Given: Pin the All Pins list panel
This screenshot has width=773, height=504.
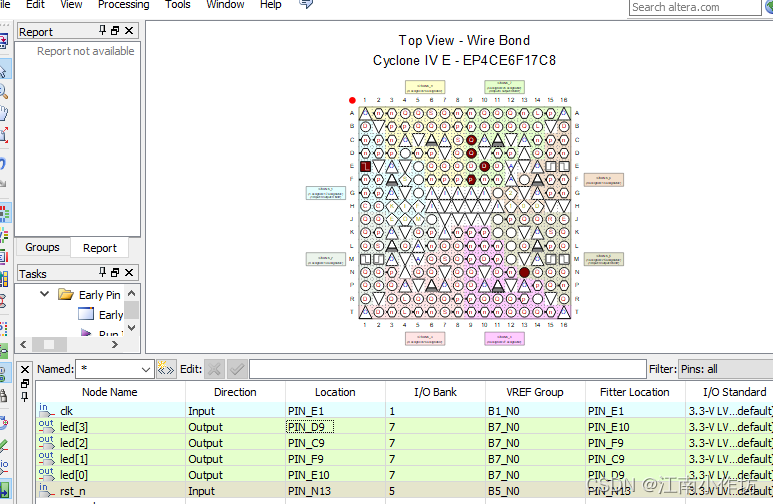Looking at the screenshot, I should (x=25, y=397).
